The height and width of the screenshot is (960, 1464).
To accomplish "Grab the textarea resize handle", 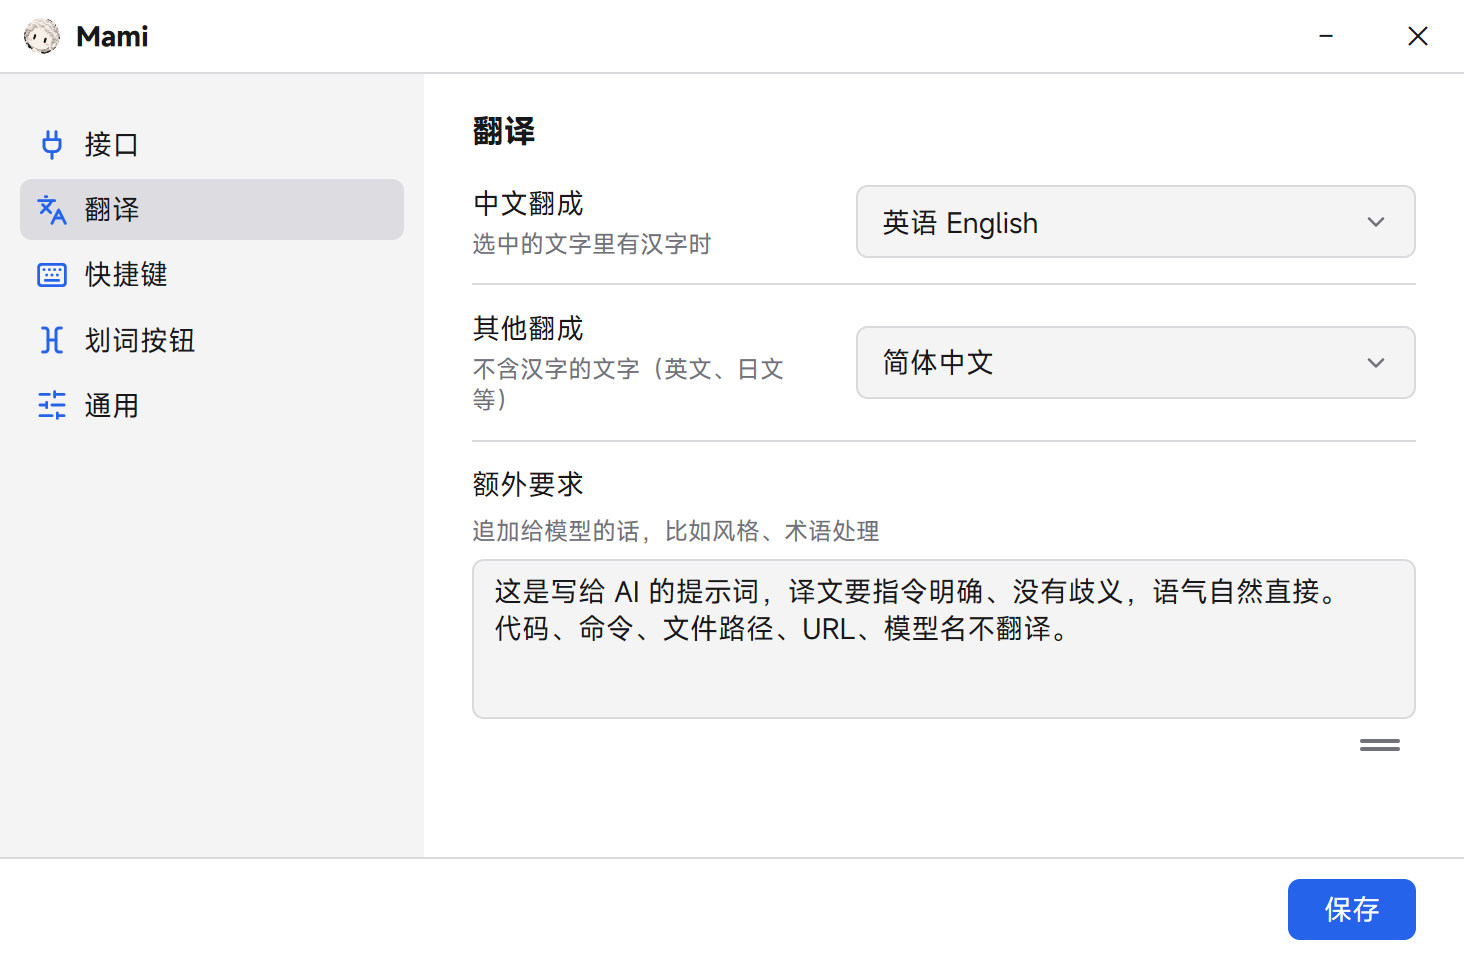I will [x=1380, y=745].
